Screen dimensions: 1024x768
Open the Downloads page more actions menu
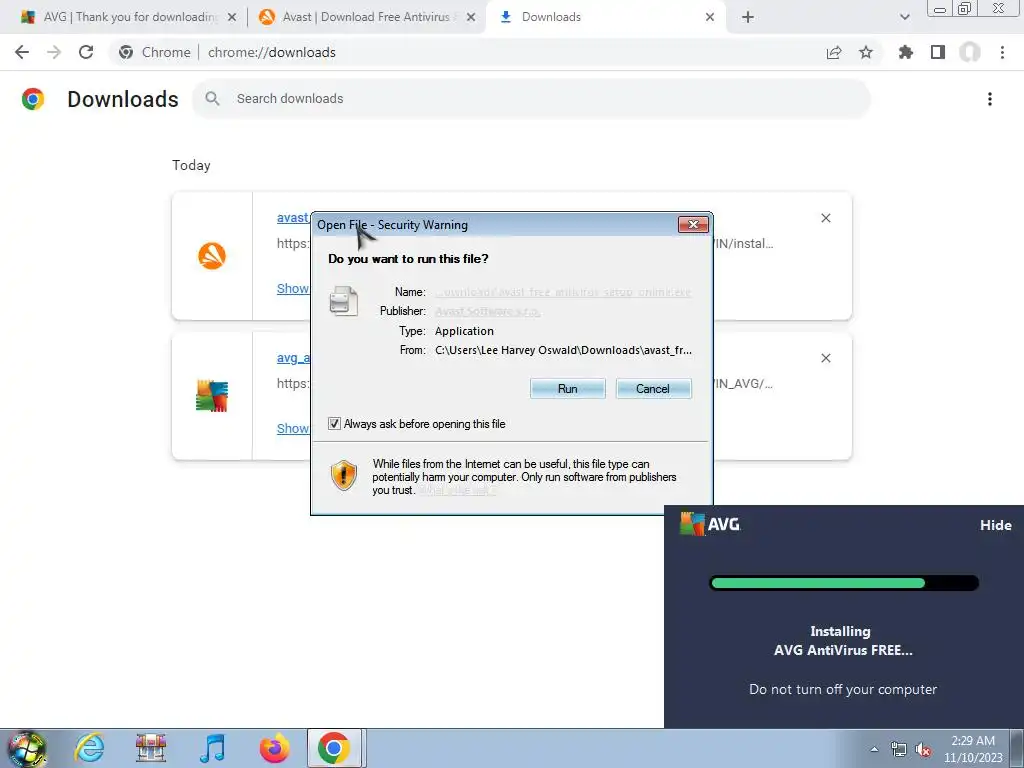[990, 99]
